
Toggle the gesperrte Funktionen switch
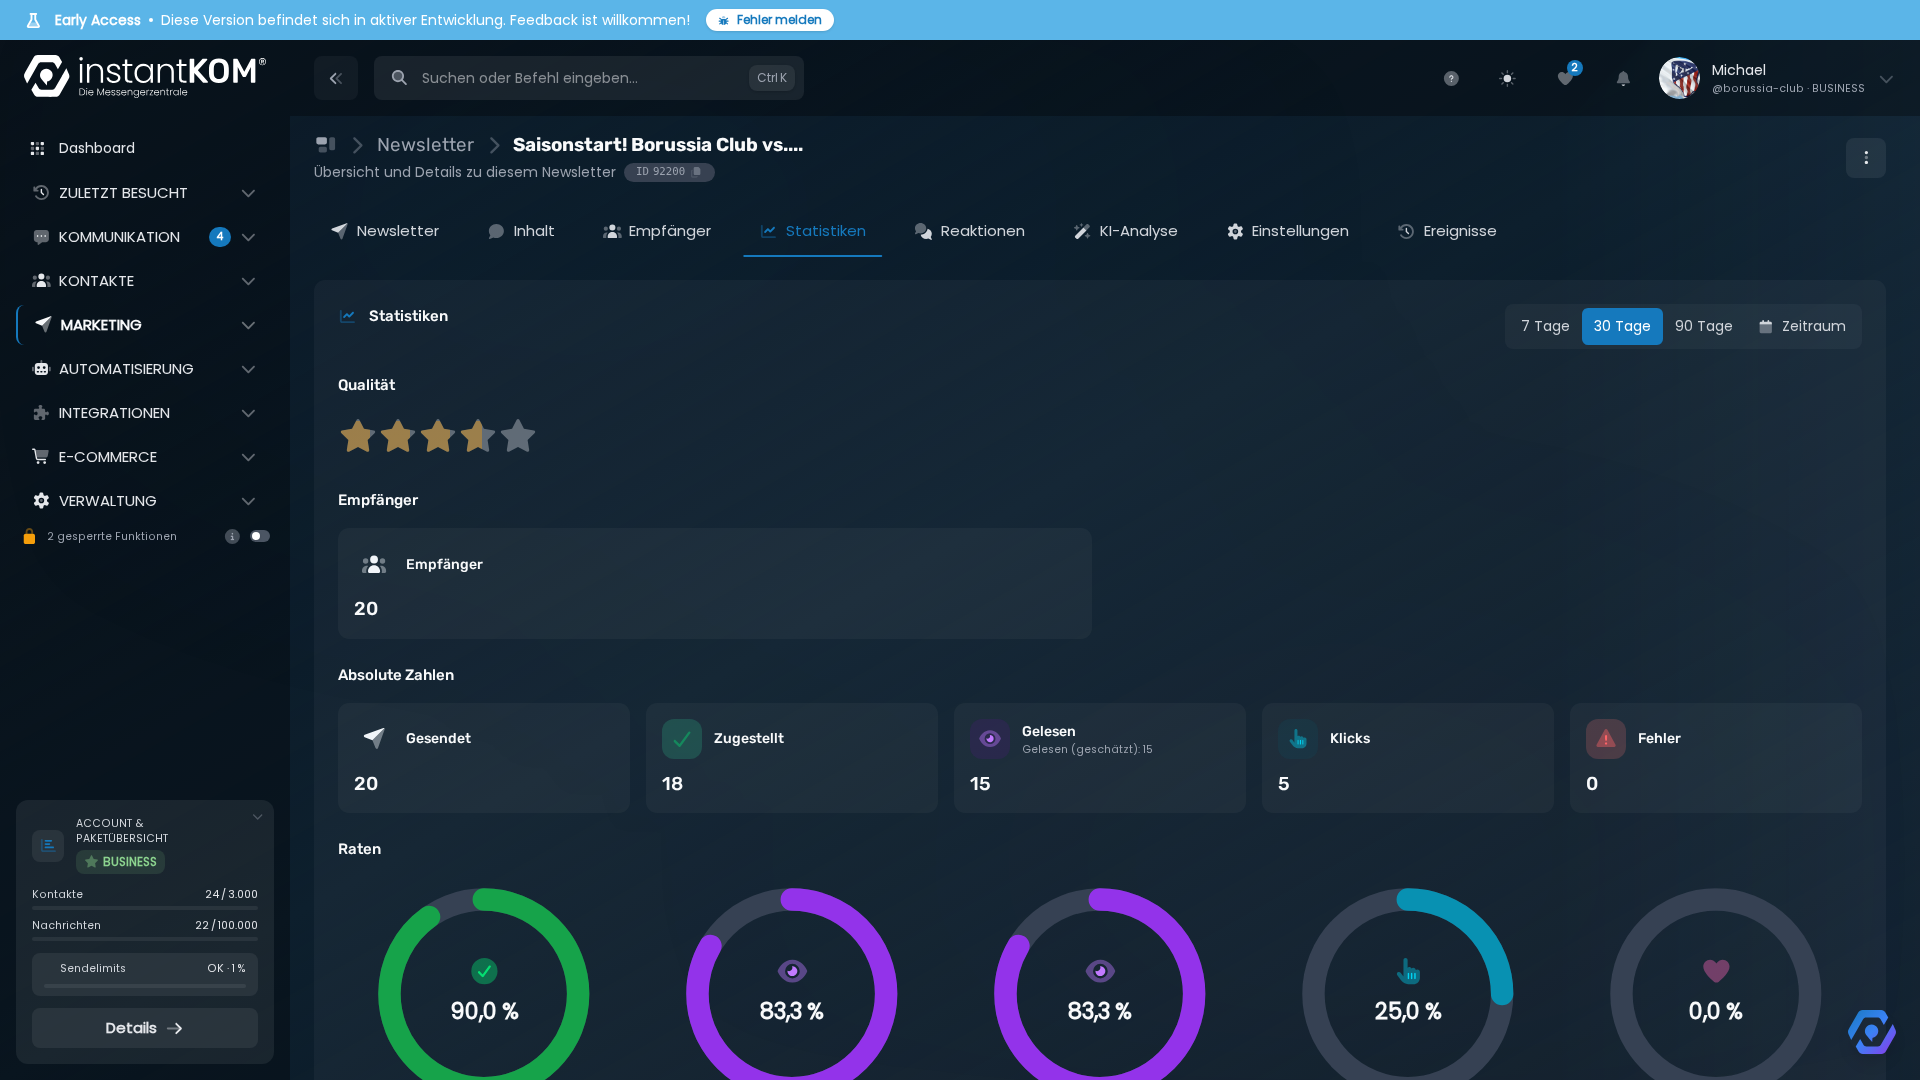[x=260, y=536]
